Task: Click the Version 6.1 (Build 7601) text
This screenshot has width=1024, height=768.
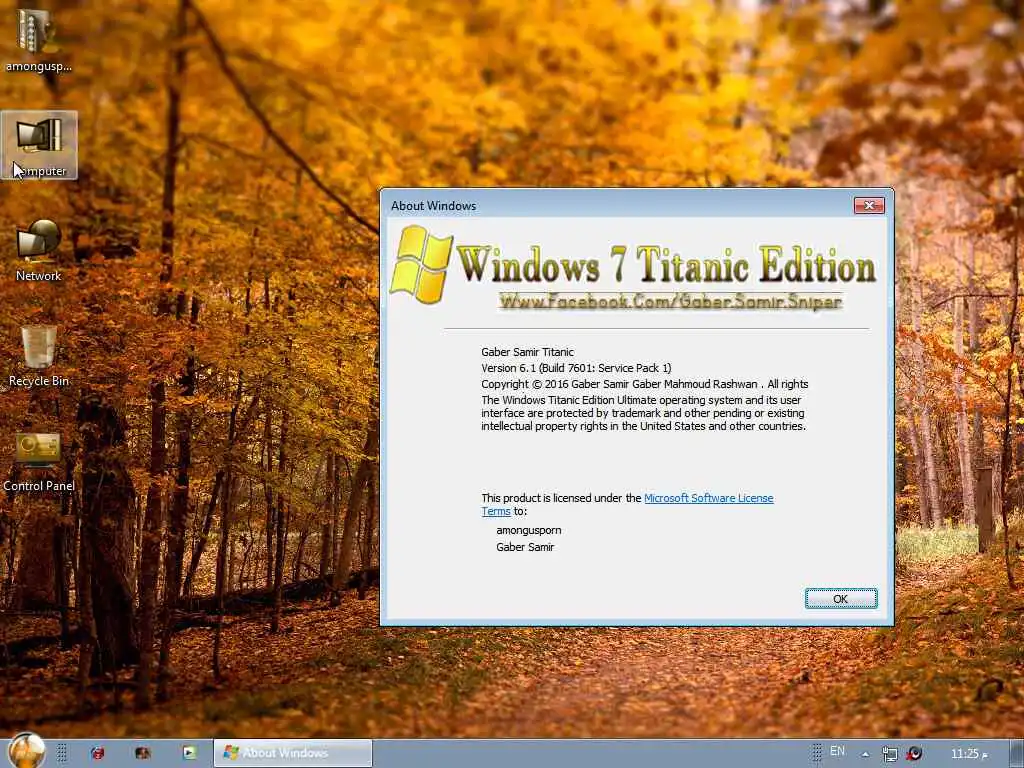Action: (x=576, y=368)
